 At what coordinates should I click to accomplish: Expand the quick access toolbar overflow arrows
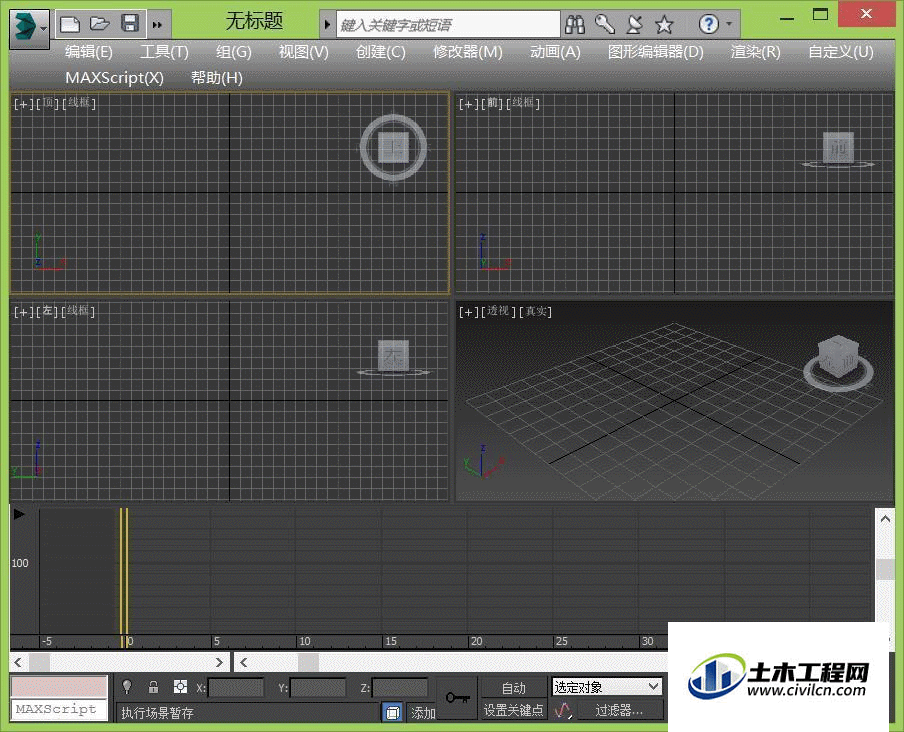(x=157, y=25)
